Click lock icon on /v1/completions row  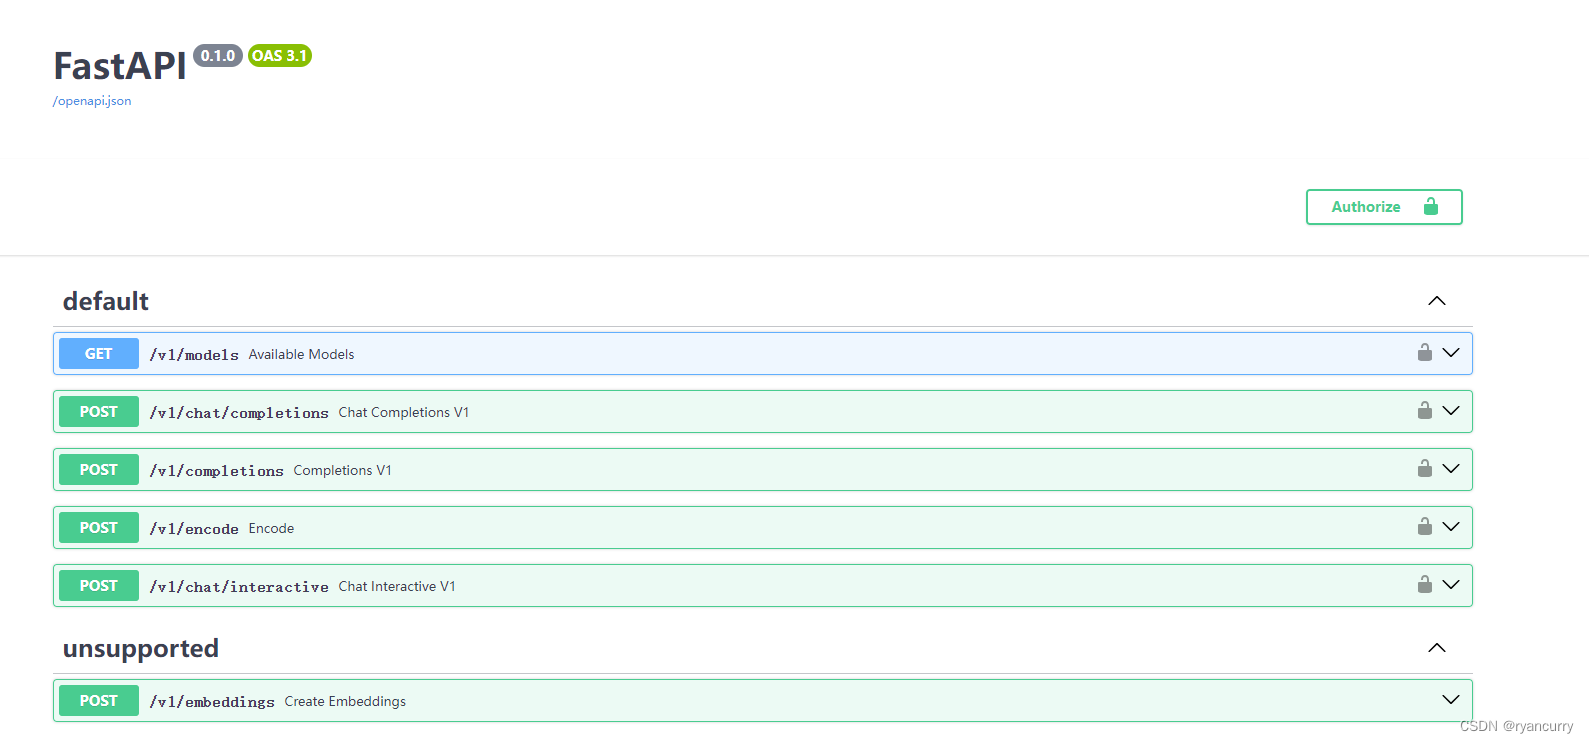tap(1425, 468)
